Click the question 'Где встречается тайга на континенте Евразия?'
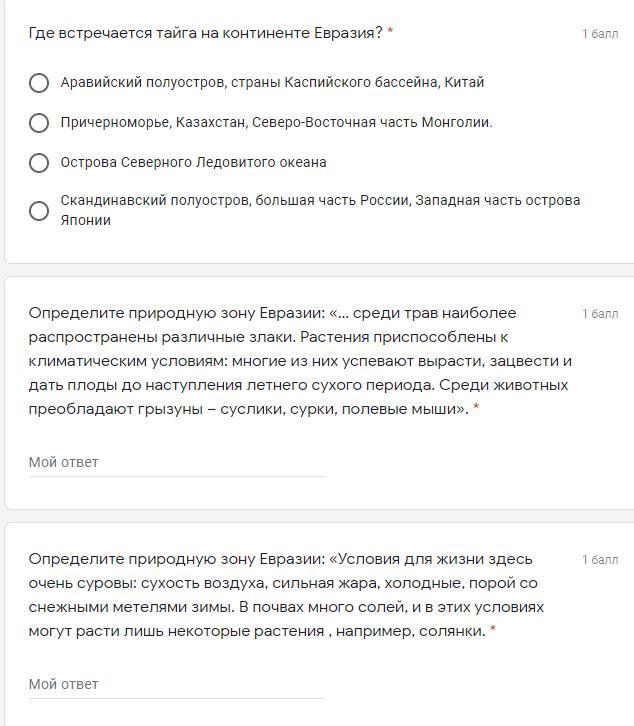Image resolution: width=634 pixels, height=726 pixels. point(205,33)
